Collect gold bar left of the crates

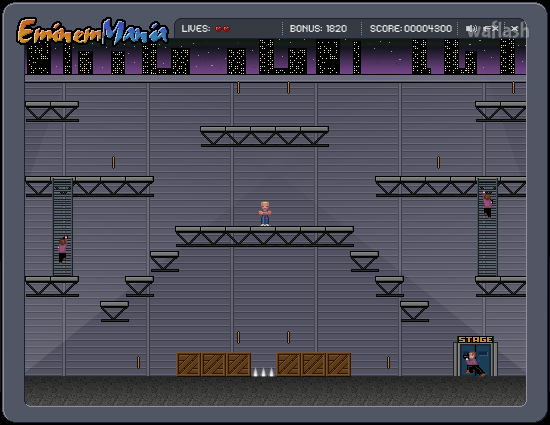pyautogui.click(x=138, y=363)
